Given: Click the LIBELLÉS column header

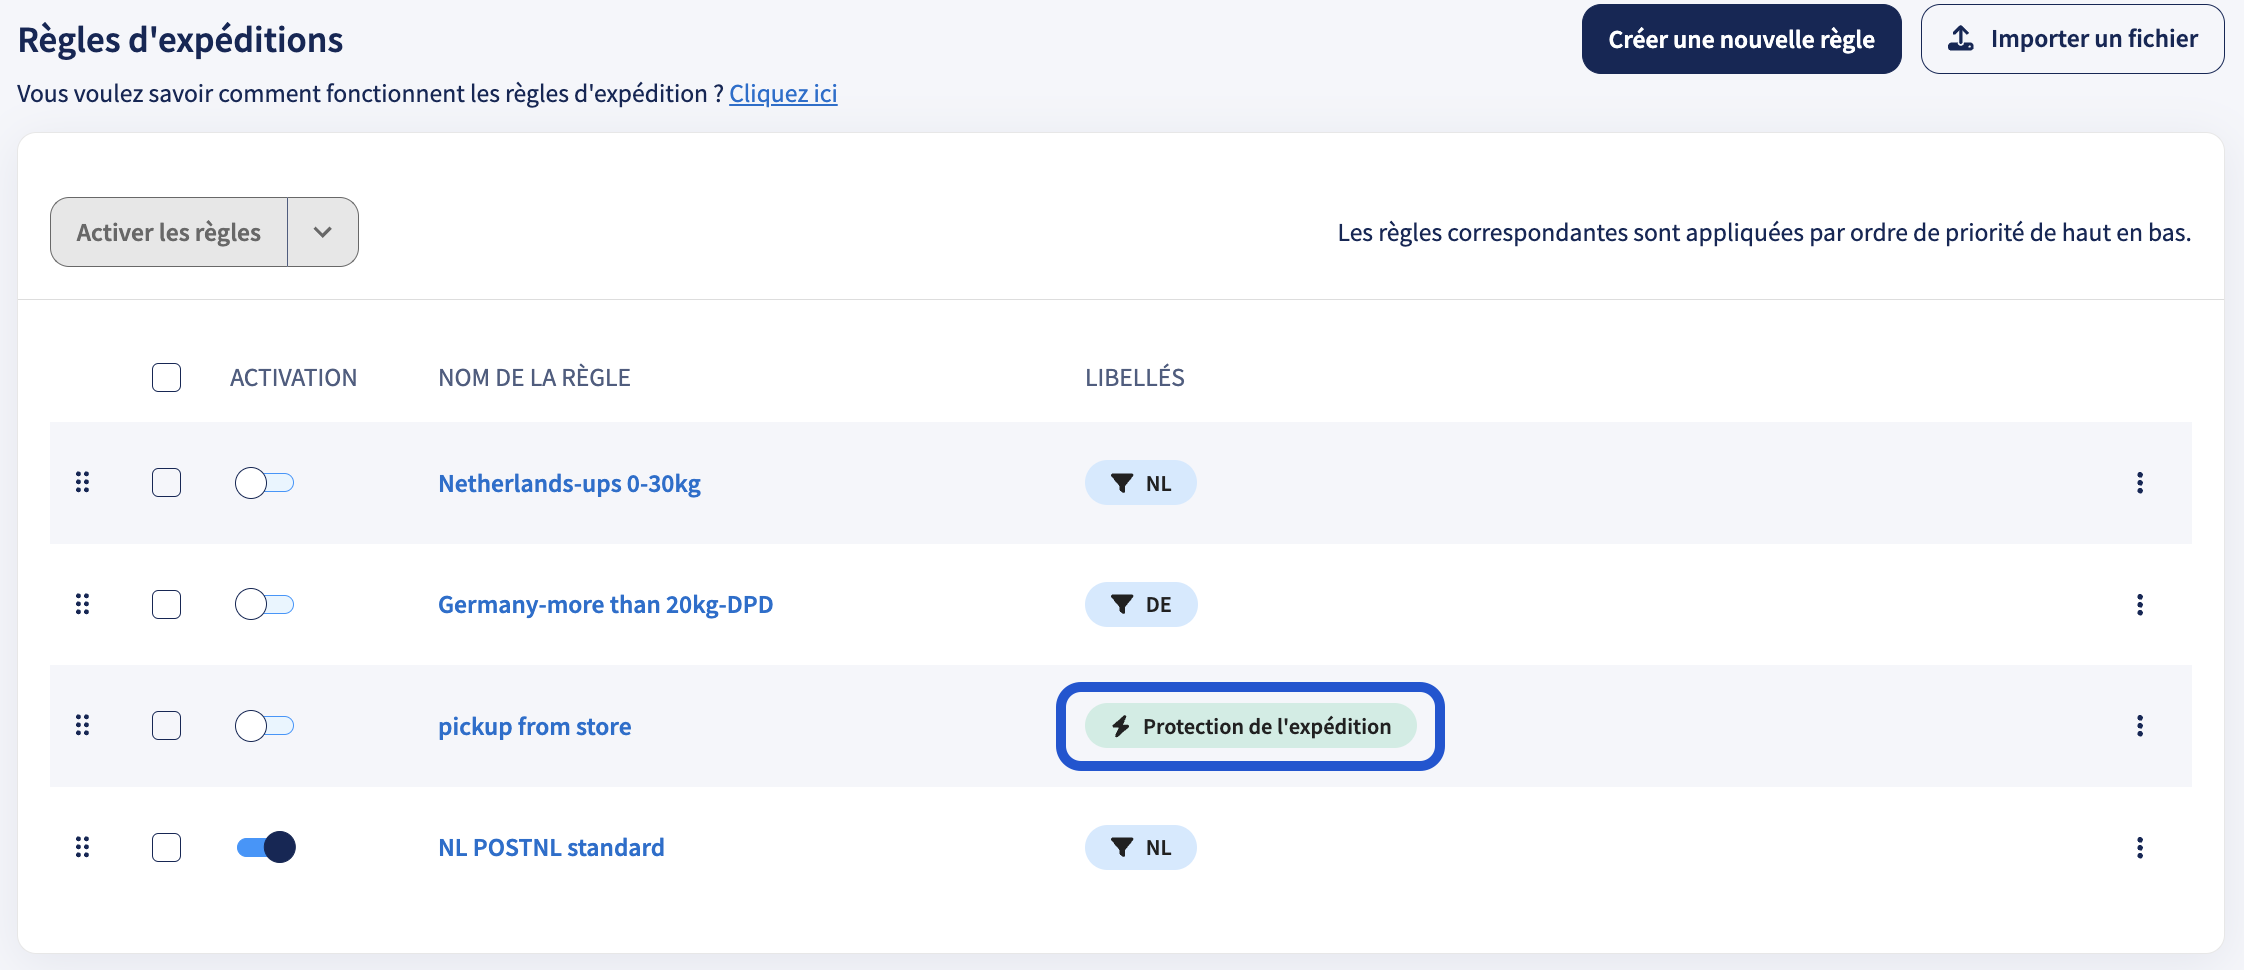Looking at the screenshot, I should pos(1135,377).
